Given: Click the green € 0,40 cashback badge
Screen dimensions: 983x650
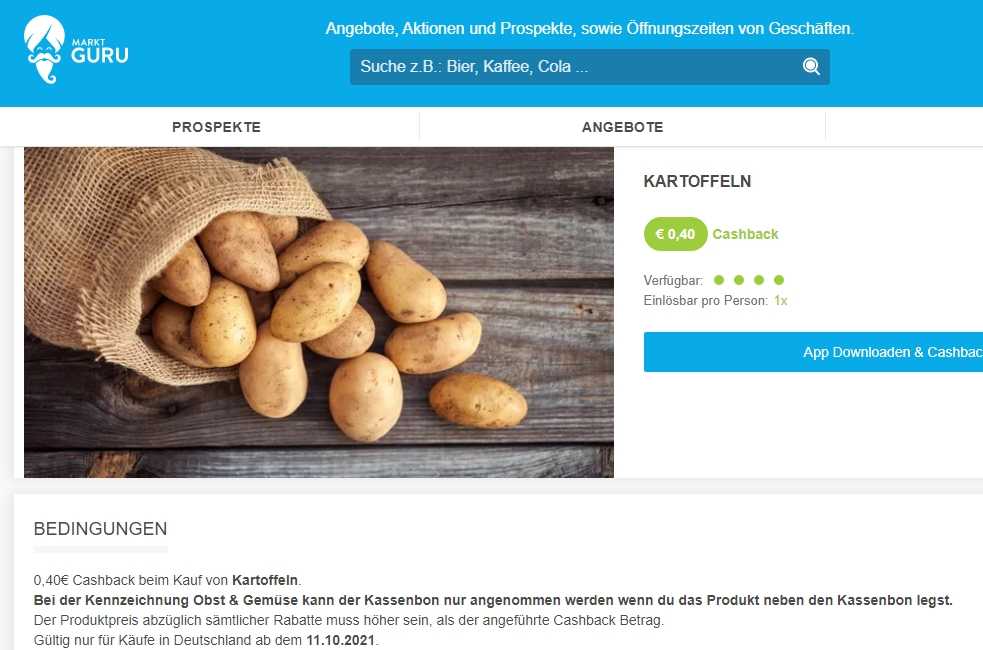Looking at the screenshot, I should 675,234.
